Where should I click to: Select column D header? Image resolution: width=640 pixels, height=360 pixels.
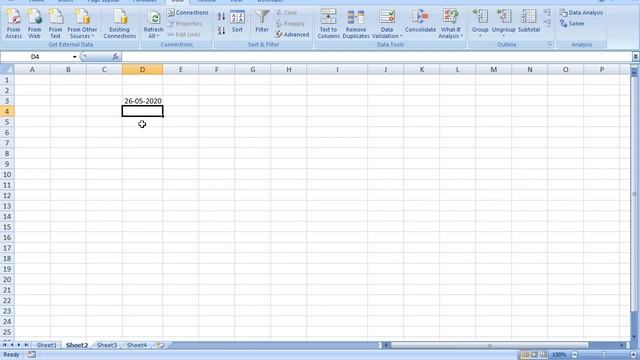pos(142,69)
